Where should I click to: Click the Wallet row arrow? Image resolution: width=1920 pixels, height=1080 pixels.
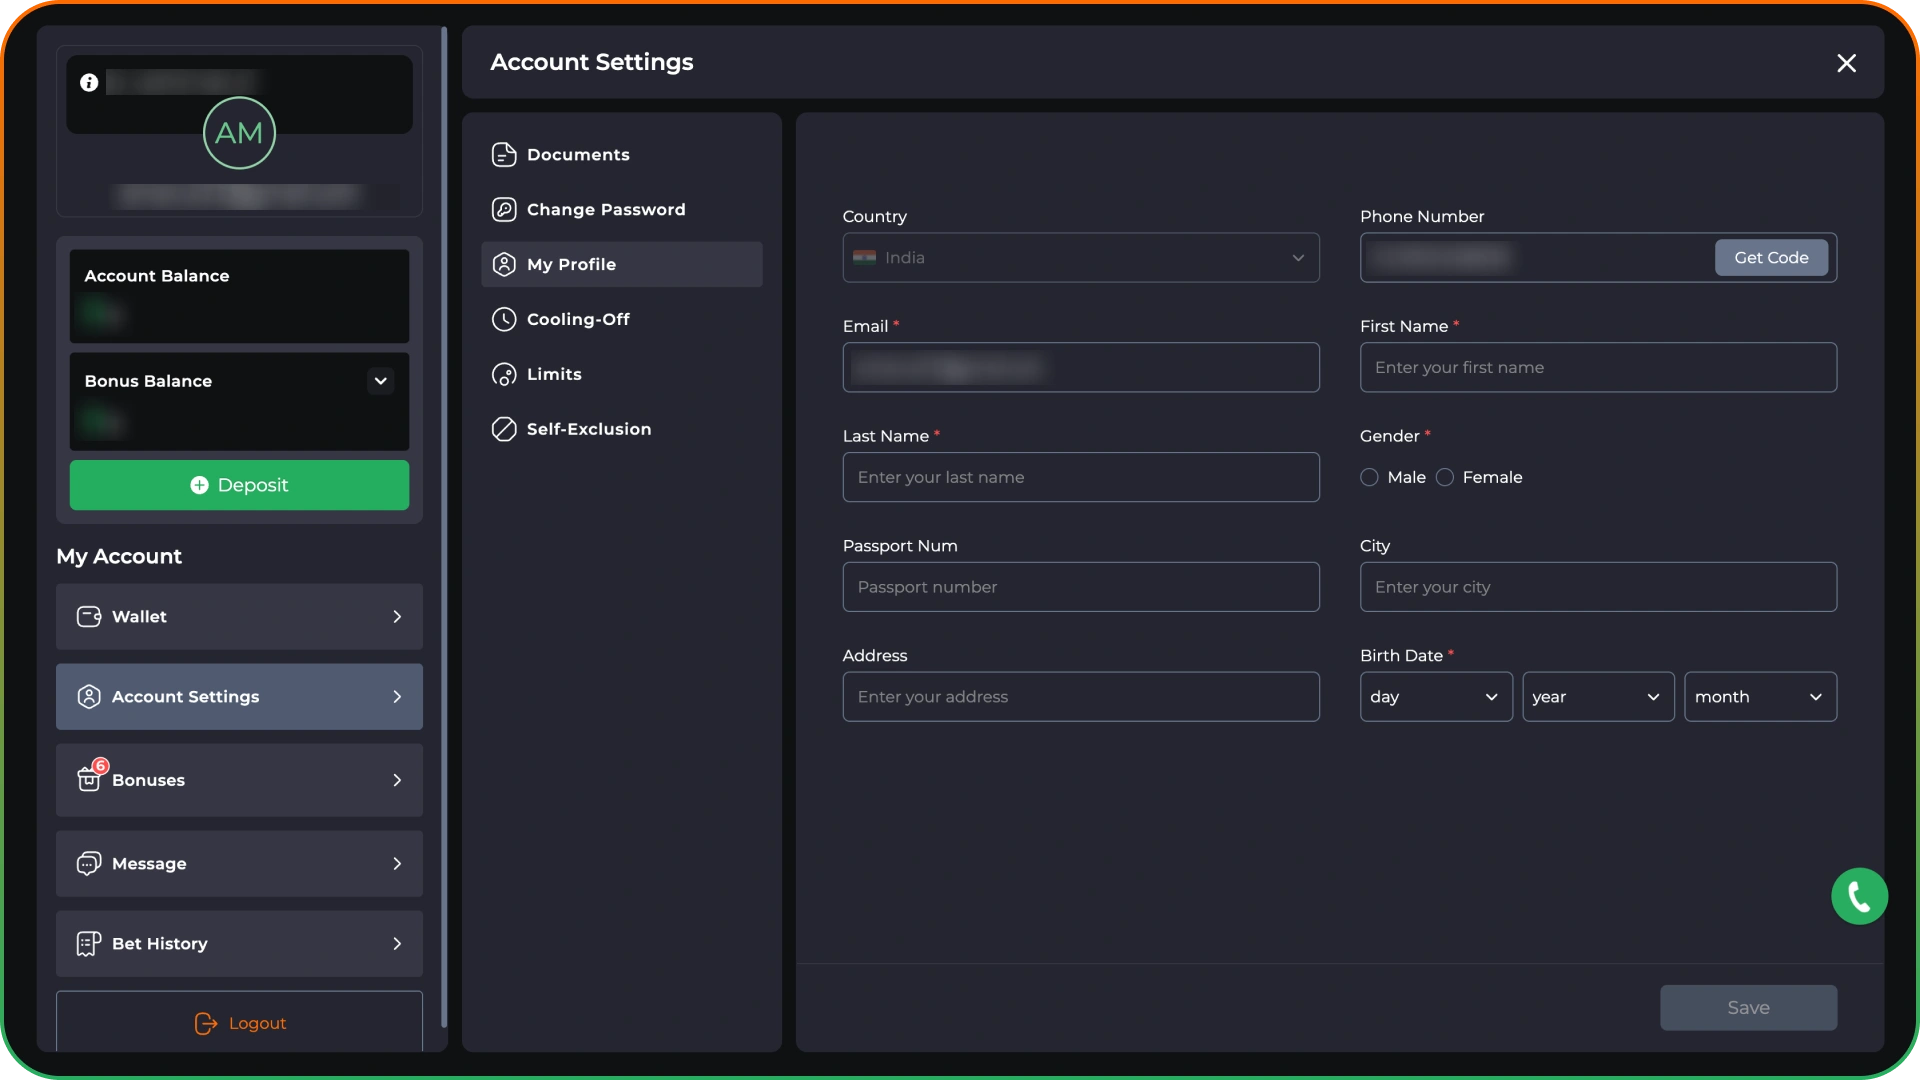click(x=397, y=617)
